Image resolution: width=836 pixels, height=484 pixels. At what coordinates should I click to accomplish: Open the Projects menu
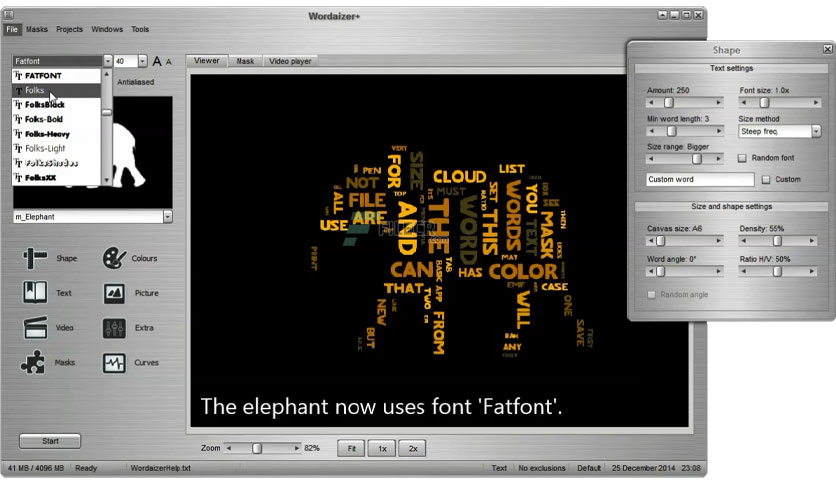69,29
